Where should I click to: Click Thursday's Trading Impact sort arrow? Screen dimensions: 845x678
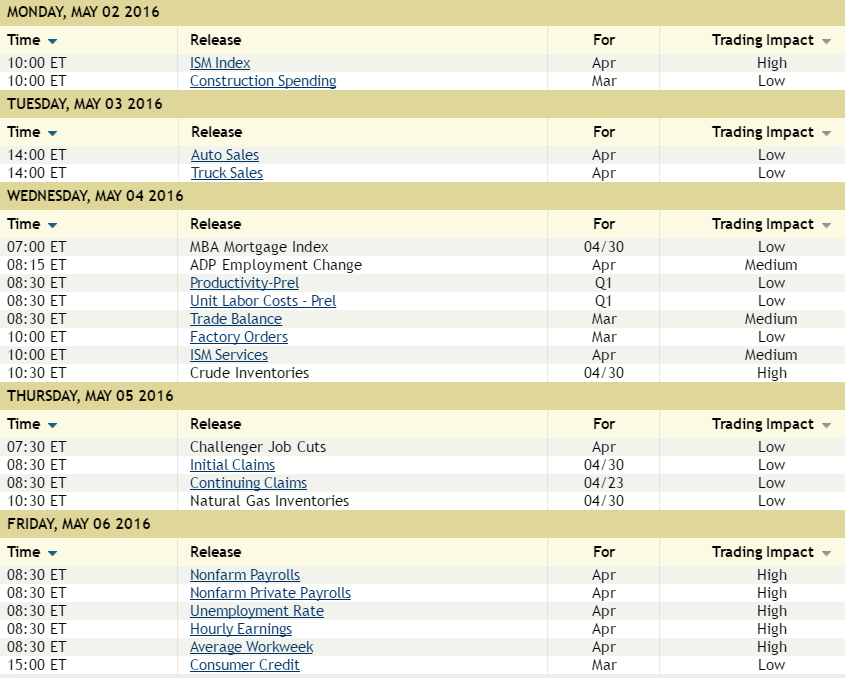click(x=826, y=425)
